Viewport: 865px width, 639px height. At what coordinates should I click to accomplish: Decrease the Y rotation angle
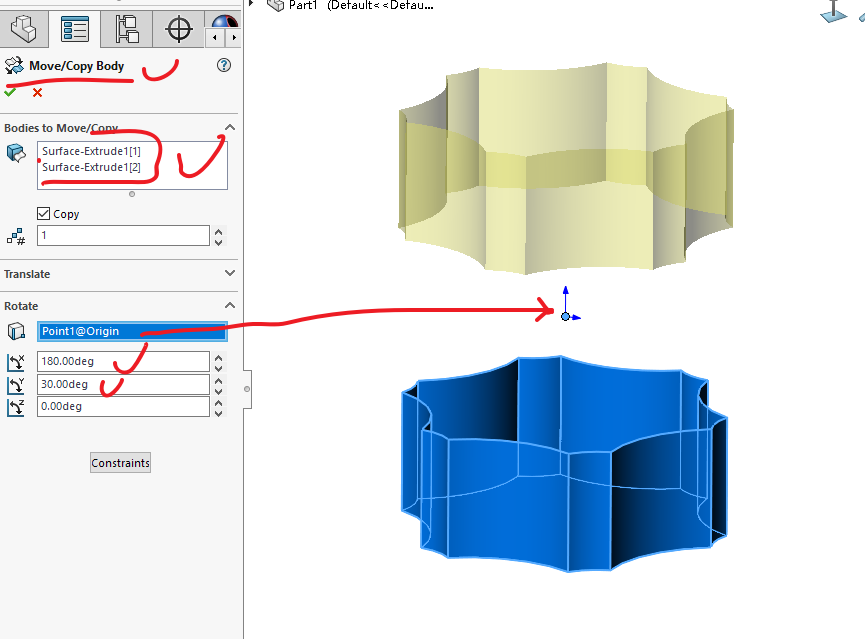coord(218,391)
